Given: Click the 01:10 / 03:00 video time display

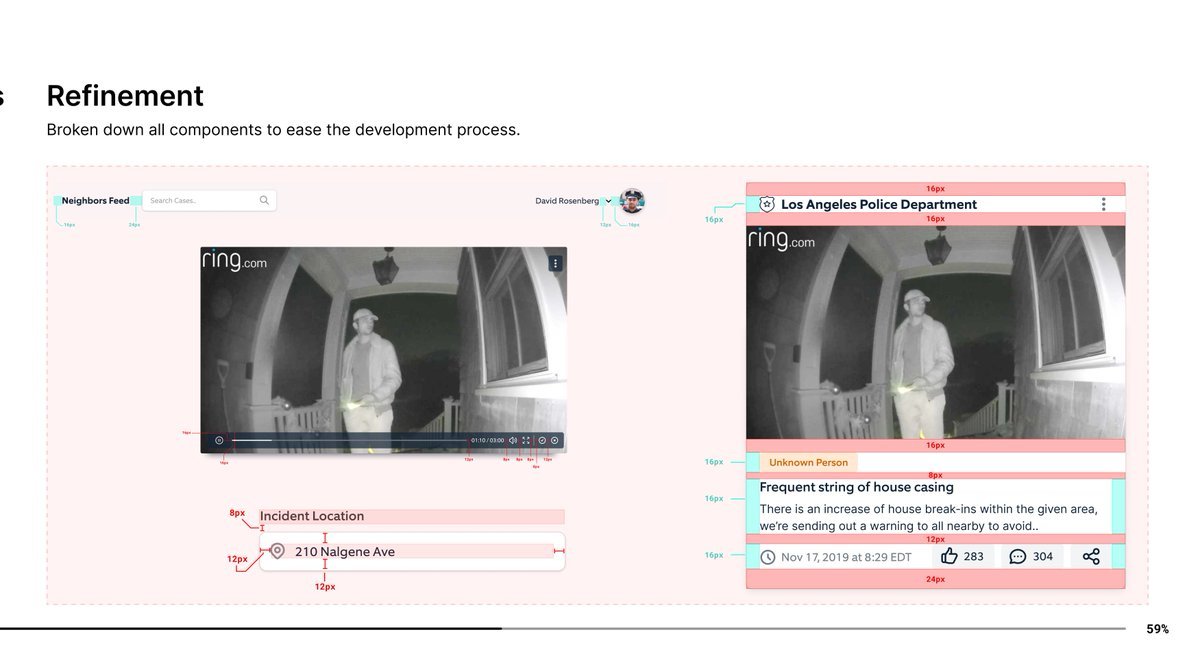Looking at the screenshot, I should point(487,440).
